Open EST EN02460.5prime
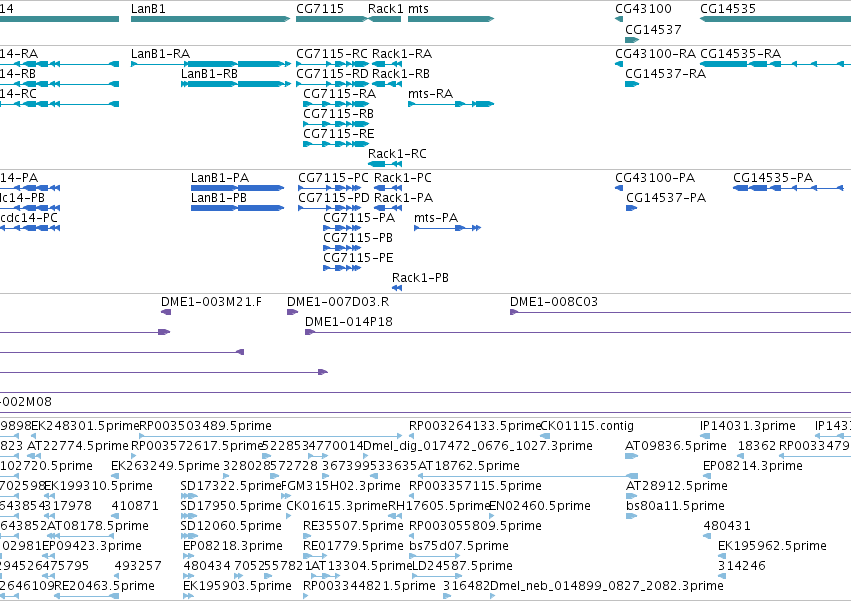Image resolution: width=851 pixels, height=601 pixels. pyautogui.click(x=493, y=516)
